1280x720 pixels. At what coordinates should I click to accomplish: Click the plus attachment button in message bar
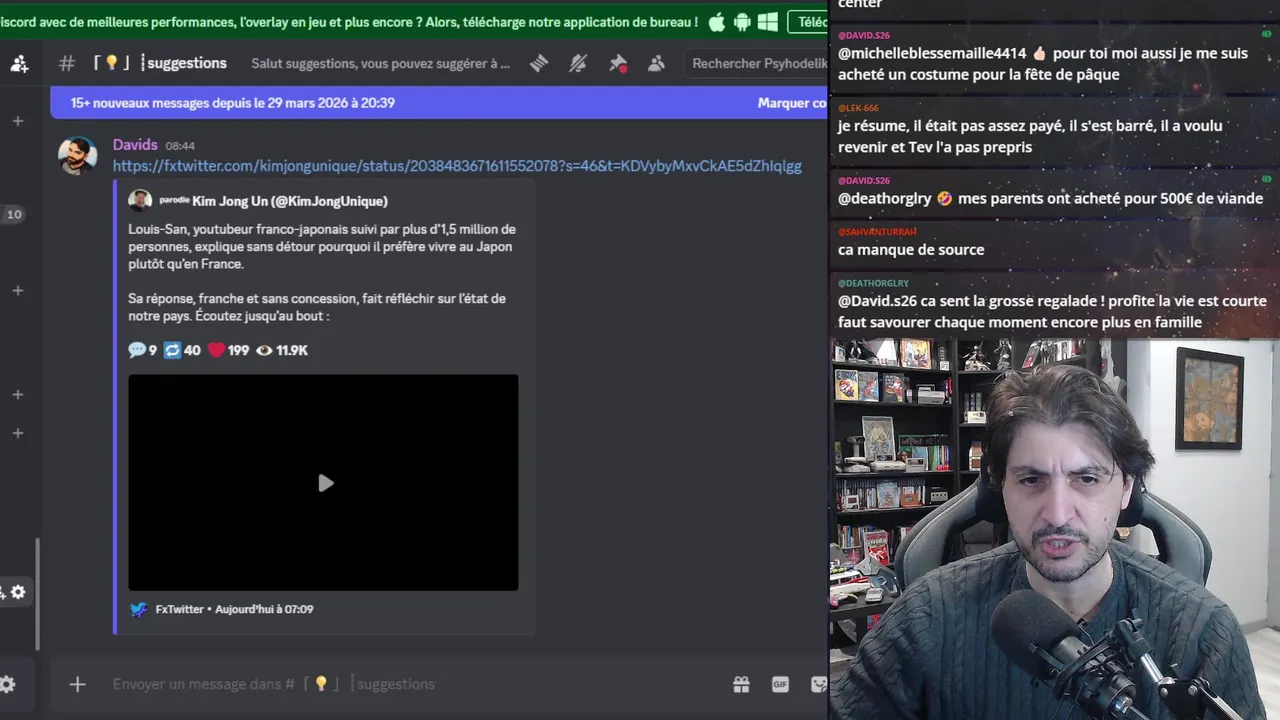[77, 684]
